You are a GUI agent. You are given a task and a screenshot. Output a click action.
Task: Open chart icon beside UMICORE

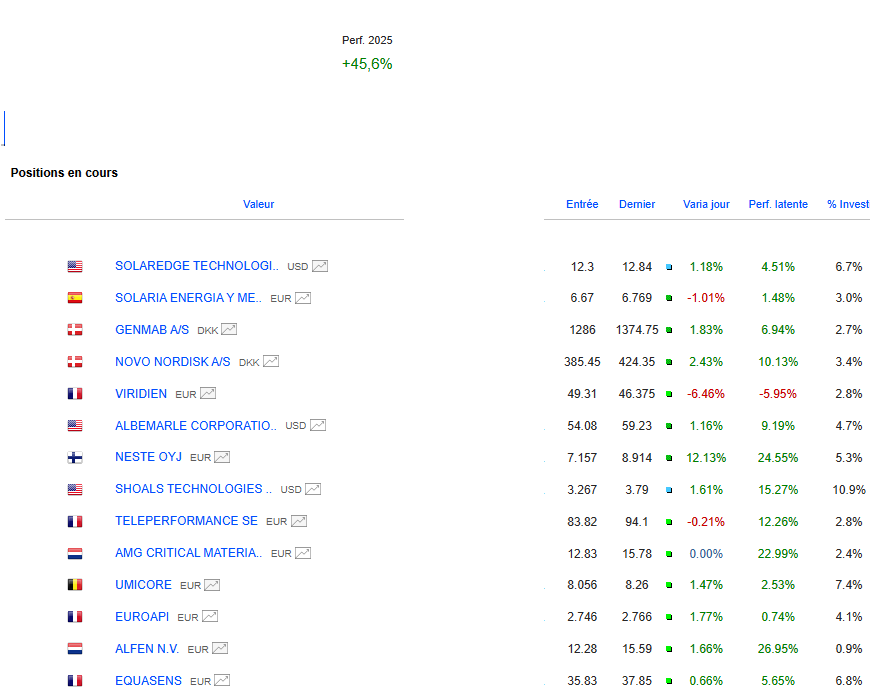(x=212, y=585)
